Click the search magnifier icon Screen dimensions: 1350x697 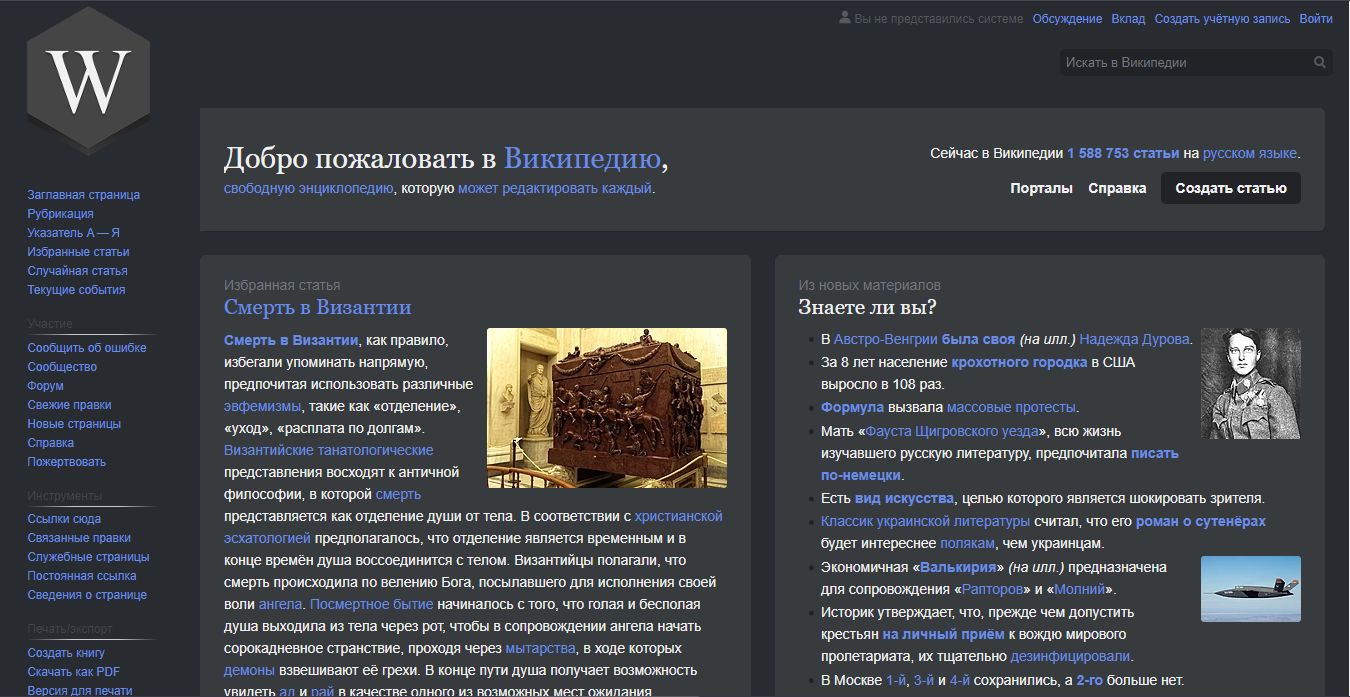click(1321, 62)
